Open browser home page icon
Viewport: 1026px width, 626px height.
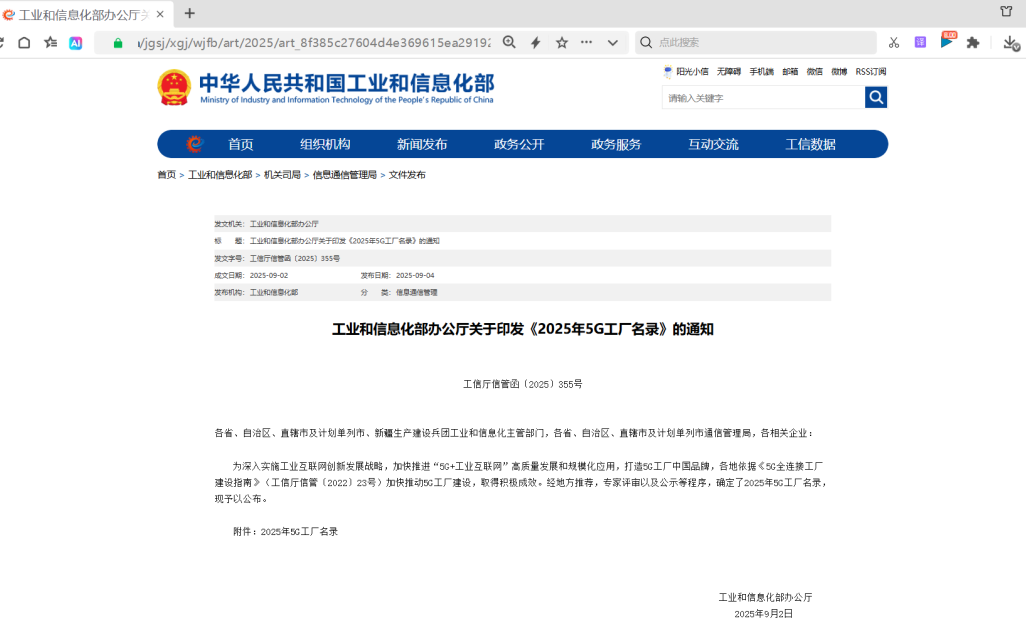coord(24,43)
